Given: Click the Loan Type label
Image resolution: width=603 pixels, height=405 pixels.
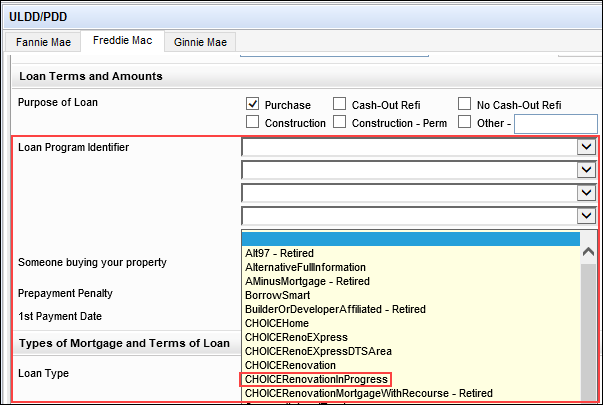Looking at the screenshot, I should pos(43,373).
